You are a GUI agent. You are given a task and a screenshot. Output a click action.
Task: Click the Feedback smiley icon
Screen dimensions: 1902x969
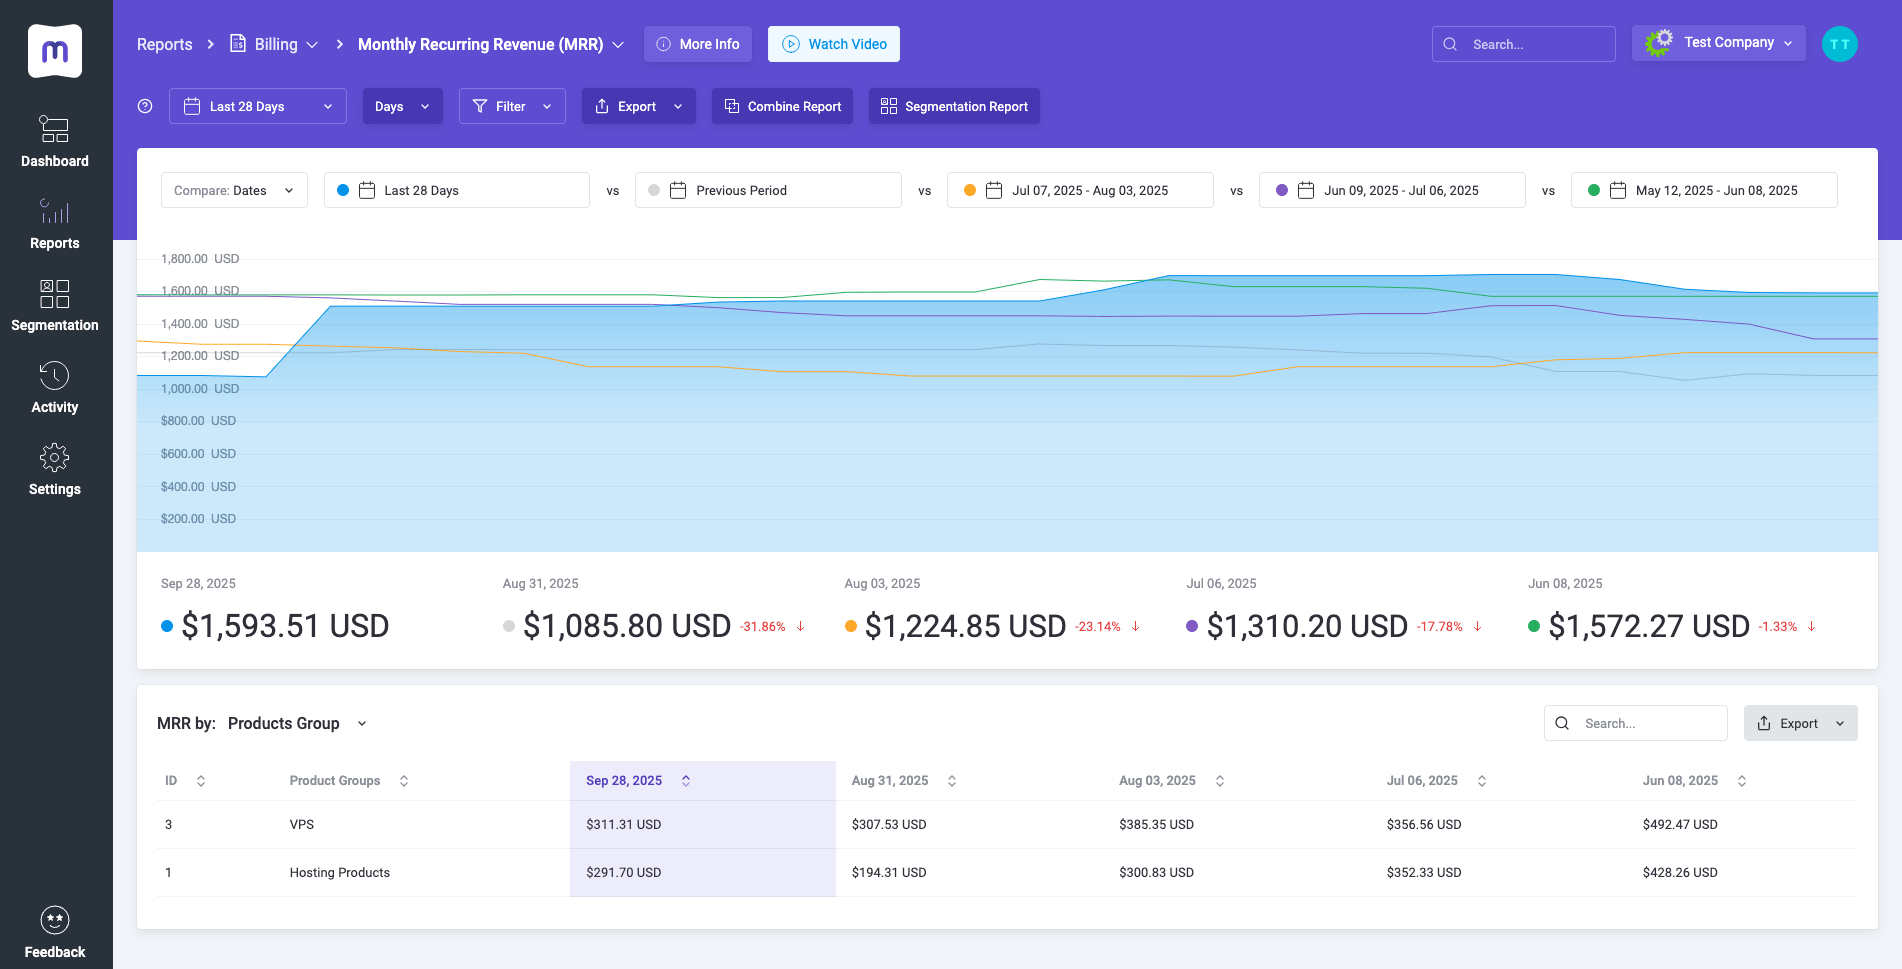click(54, 920)
